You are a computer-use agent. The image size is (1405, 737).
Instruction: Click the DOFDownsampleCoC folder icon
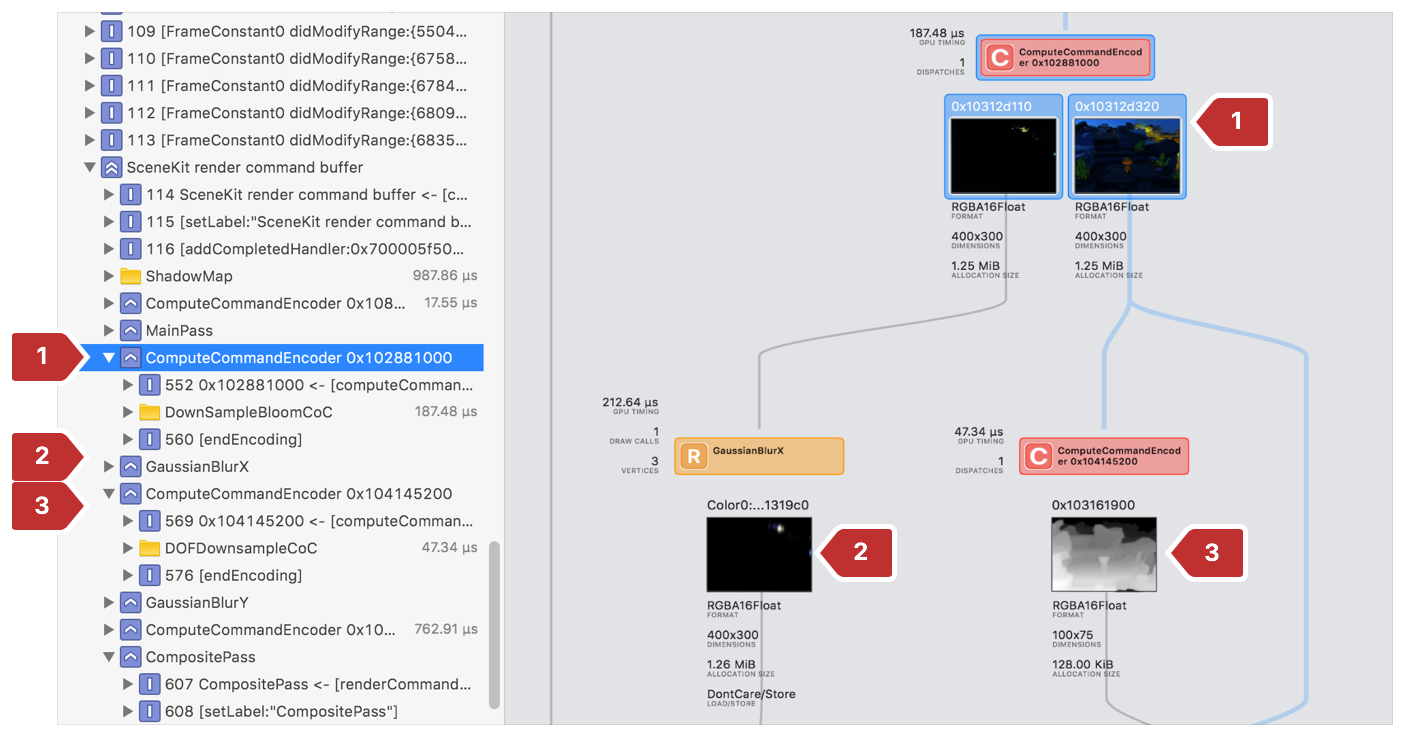(x=149, y=548)
